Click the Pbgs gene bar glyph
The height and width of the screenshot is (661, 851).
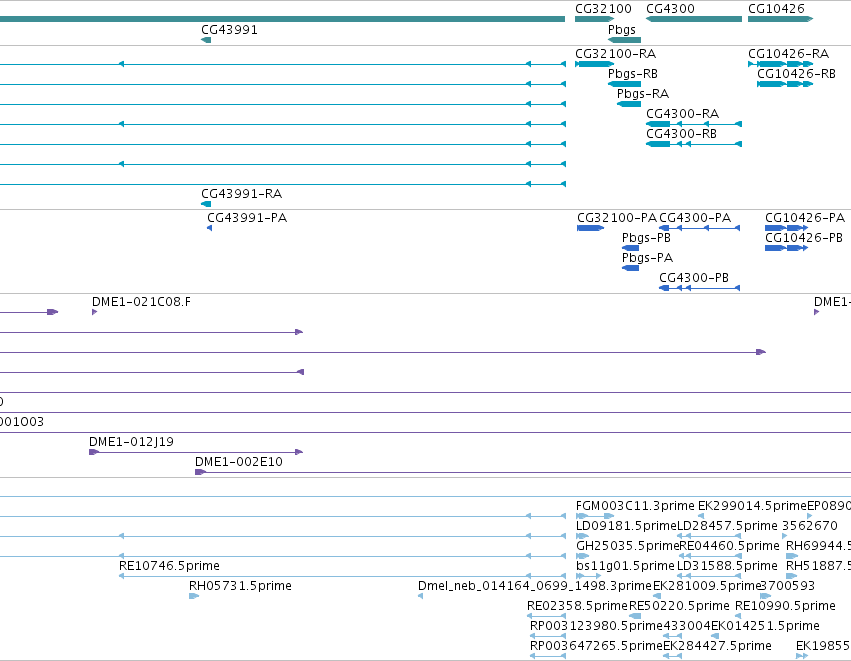pos(624,40)
